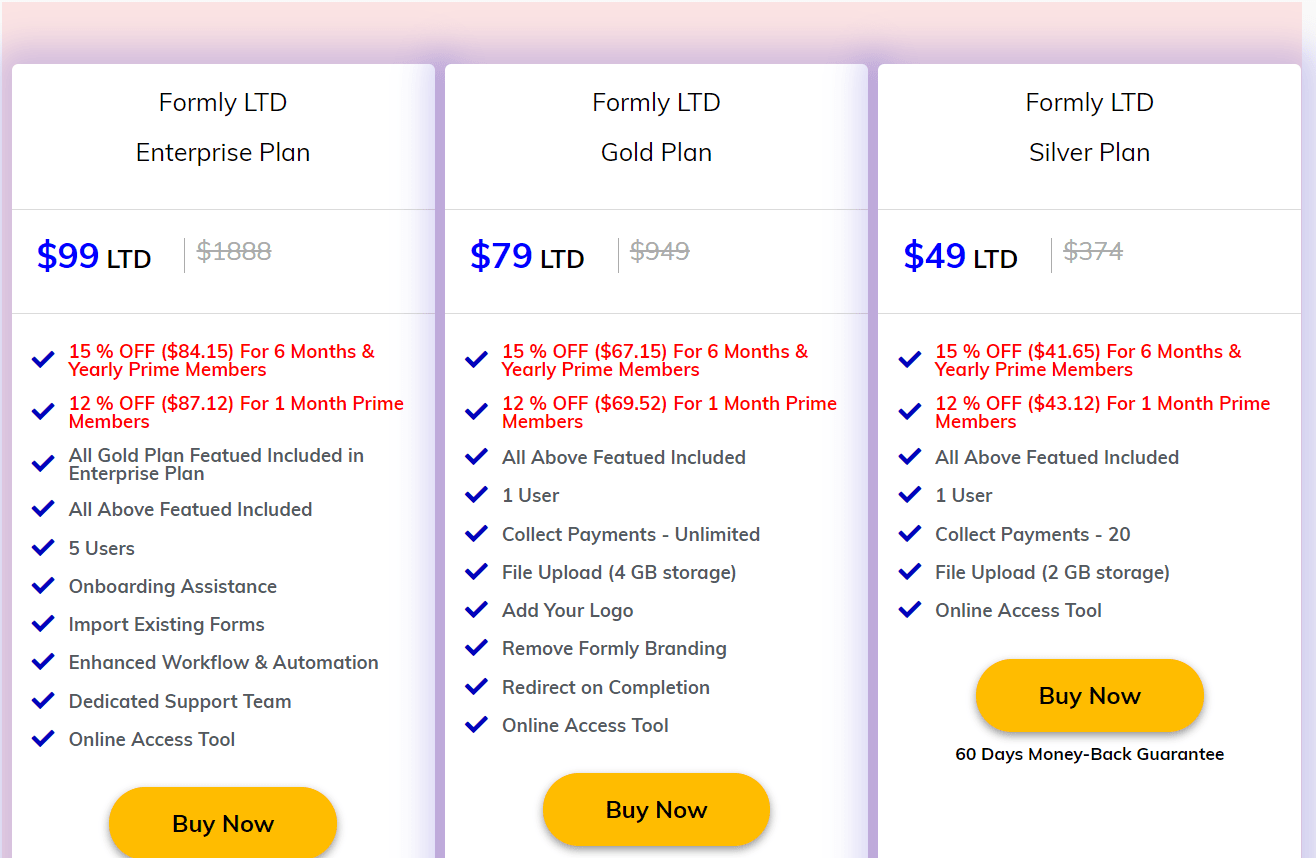Viewport: 1316px width, 858px height.
Task: Click Buy Now on the Enterprise Plan
Action: click(222, 823)
